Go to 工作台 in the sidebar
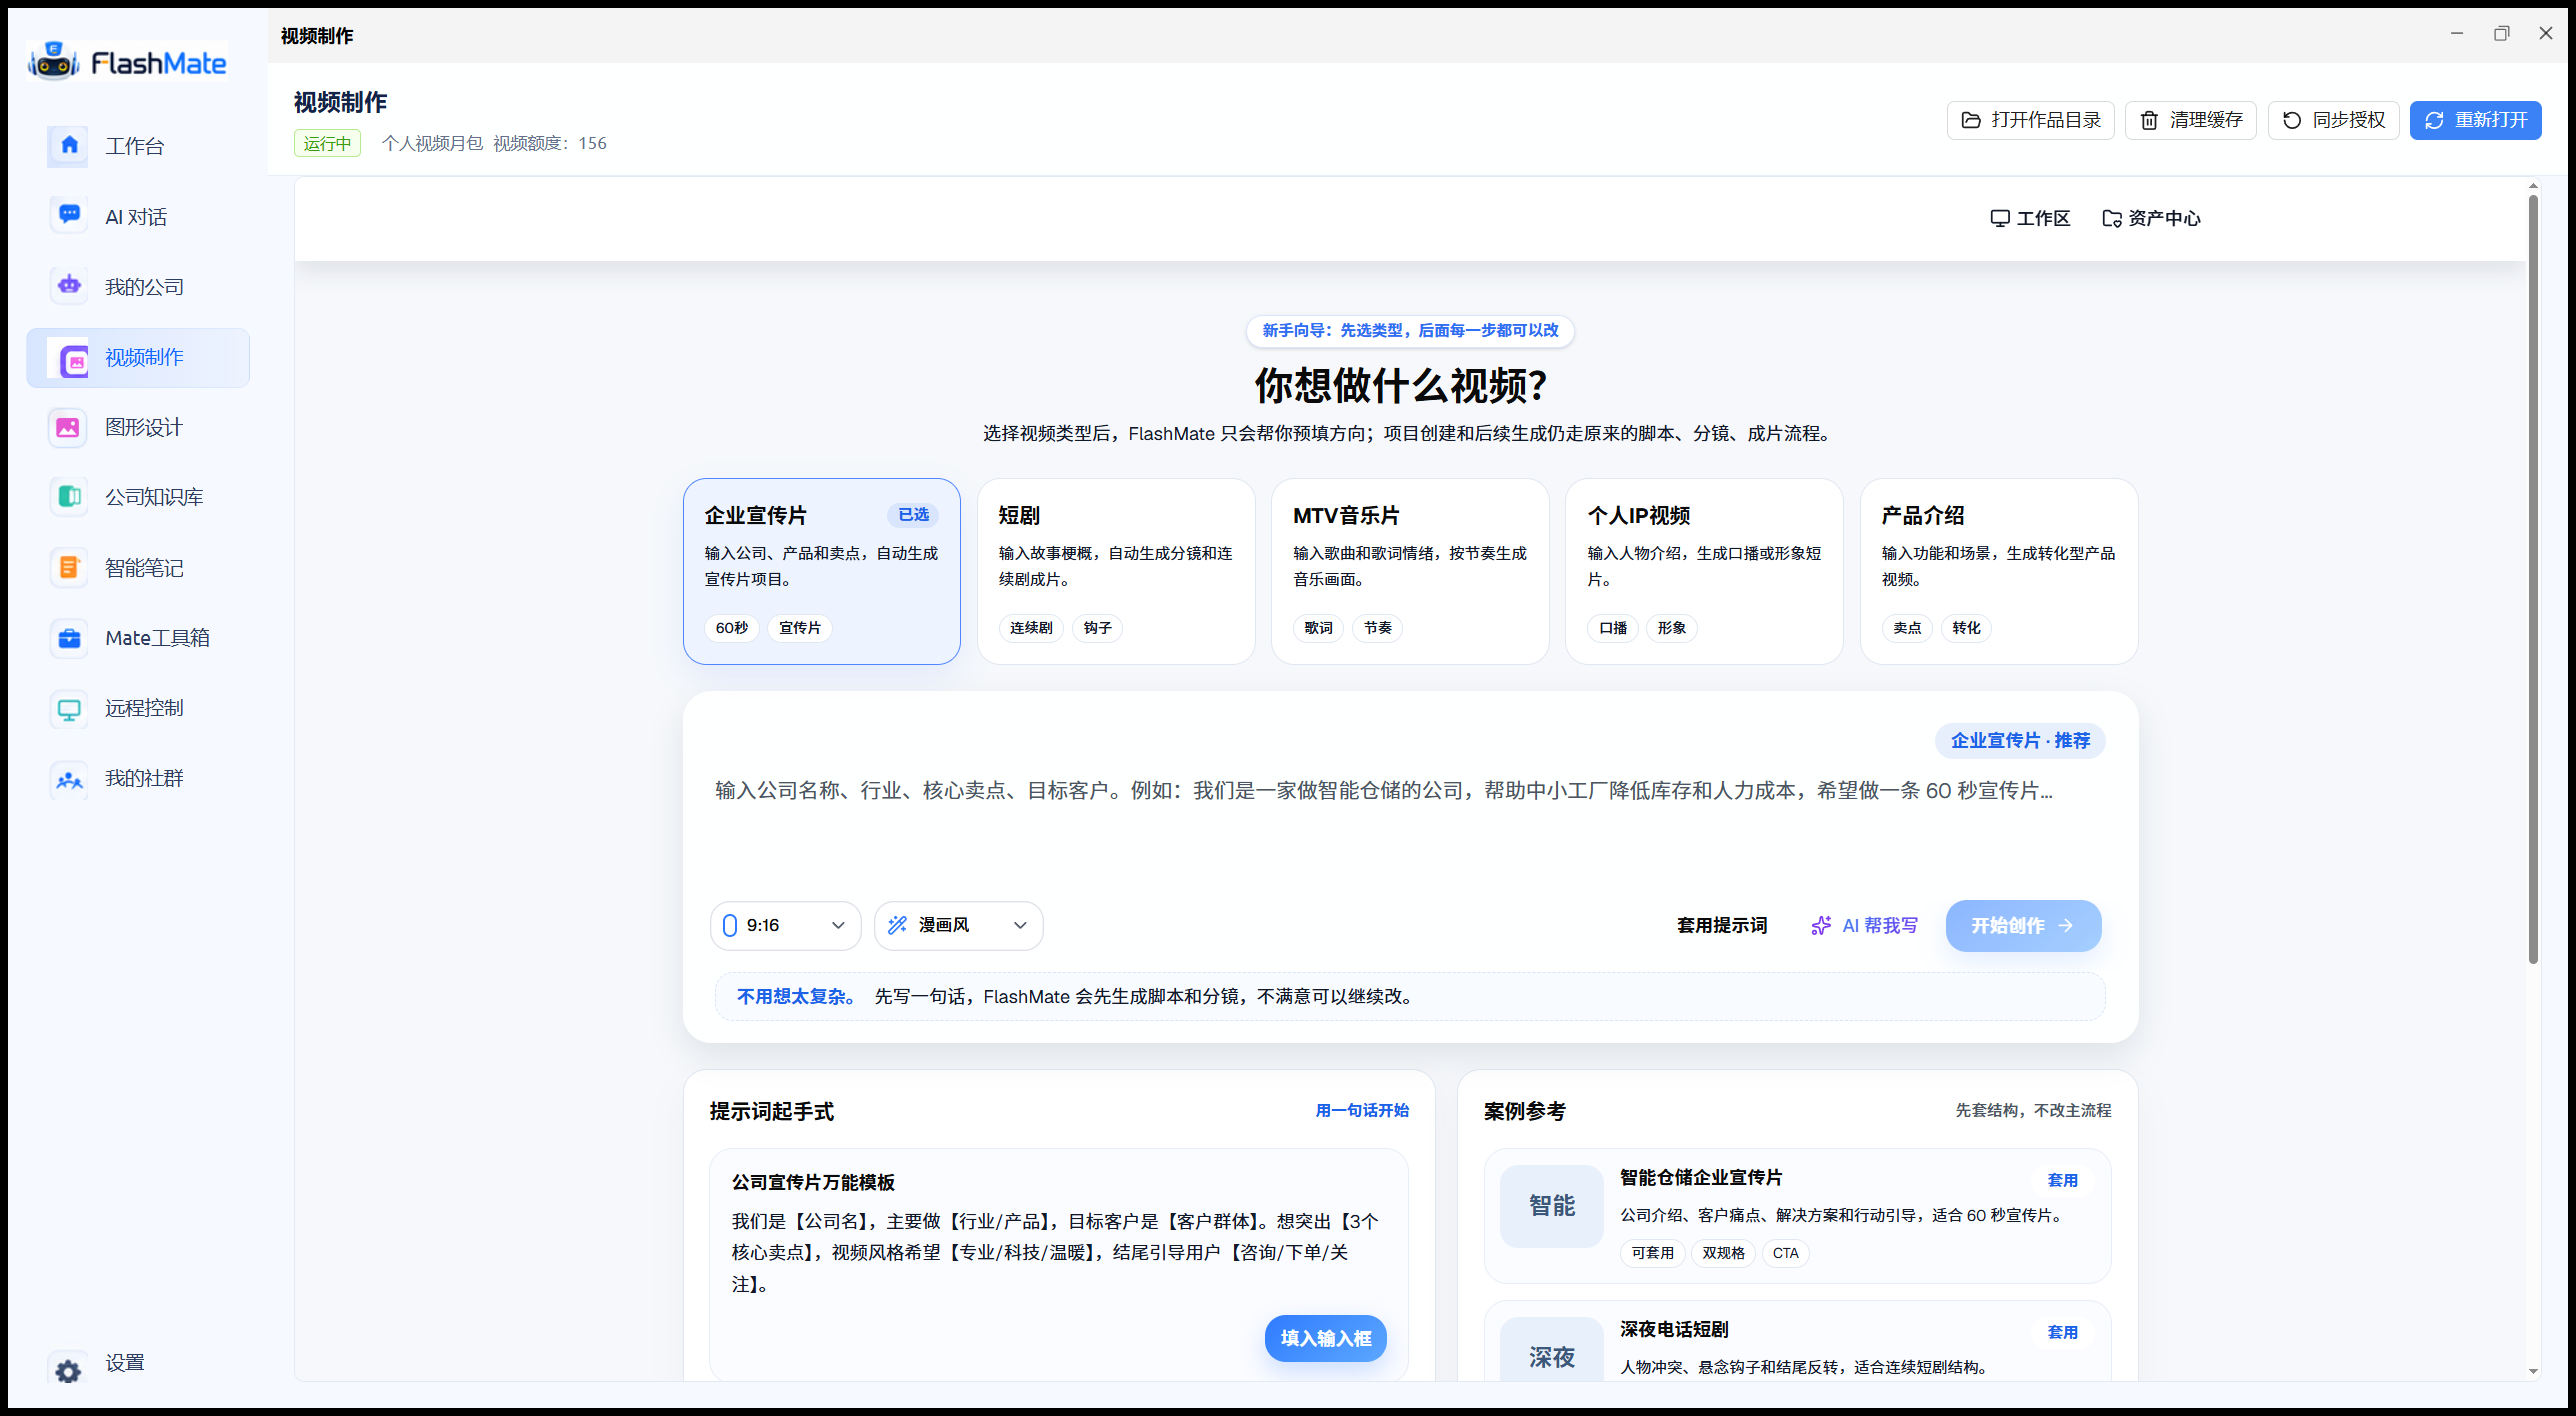2576x1416 pixels. (138, 146)
